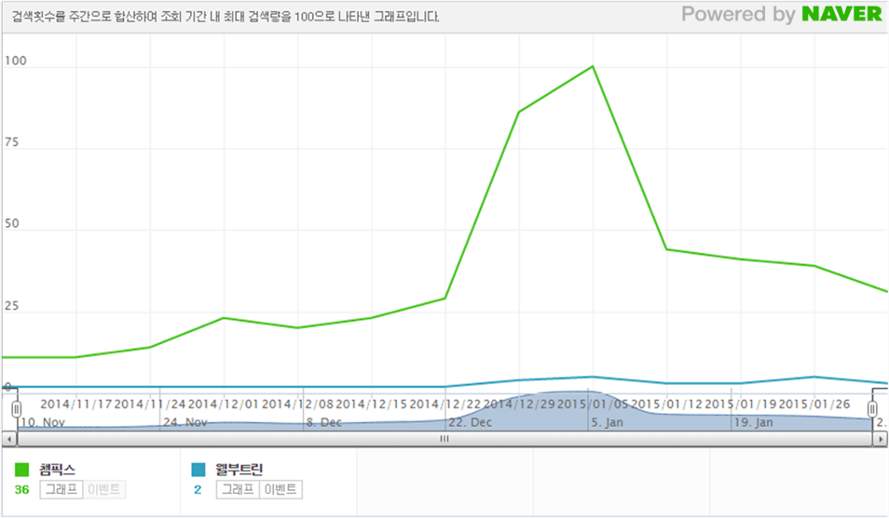This screenshot has width=889, height=518.
Task: Toggle the 그래프 button under 웰부트린
Action: 237,489
